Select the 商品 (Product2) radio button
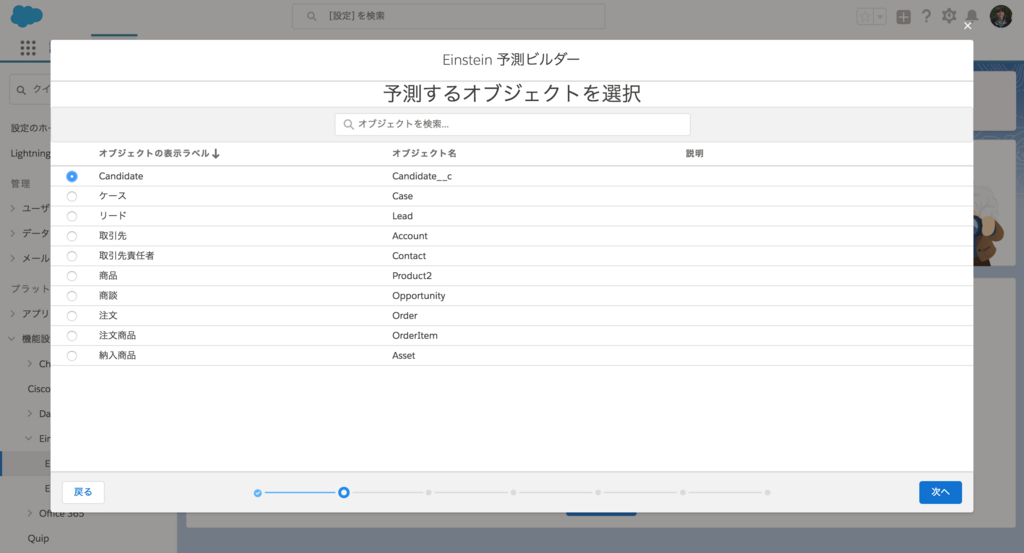The height and width of the screenshot is (553, 1024). tap(72, 276)
